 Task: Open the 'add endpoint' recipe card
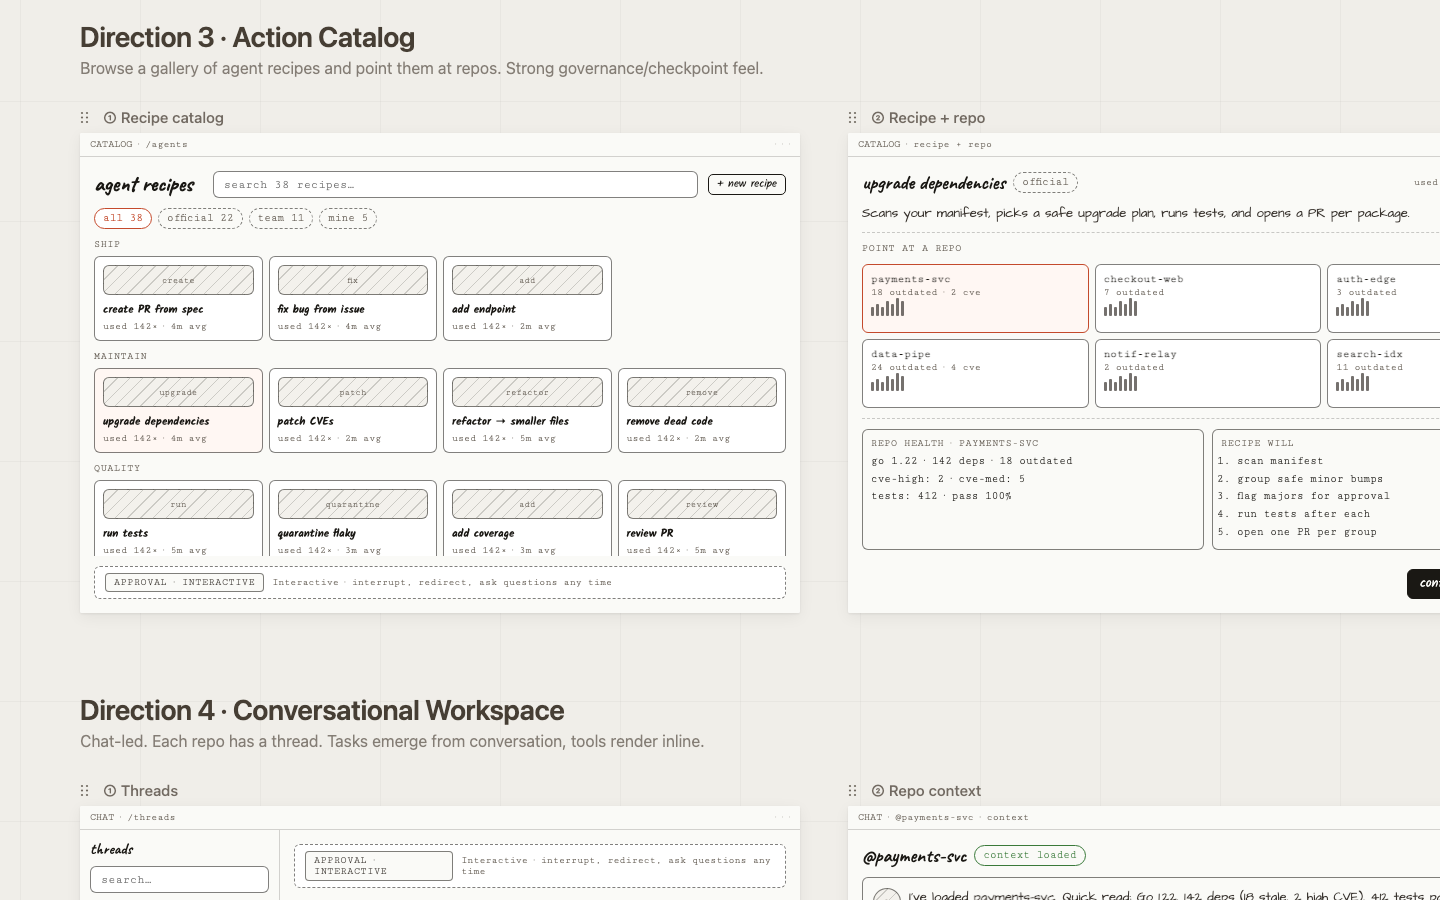click(x=527, y=298)
